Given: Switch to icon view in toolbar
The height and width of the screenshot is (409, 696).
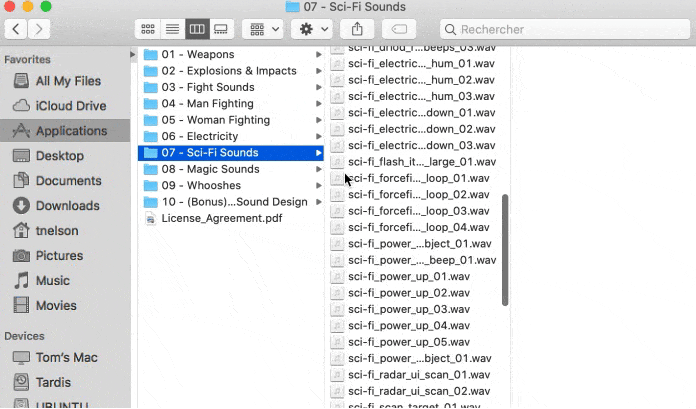Looking at the screenshot, I should (x=148, y=29).
